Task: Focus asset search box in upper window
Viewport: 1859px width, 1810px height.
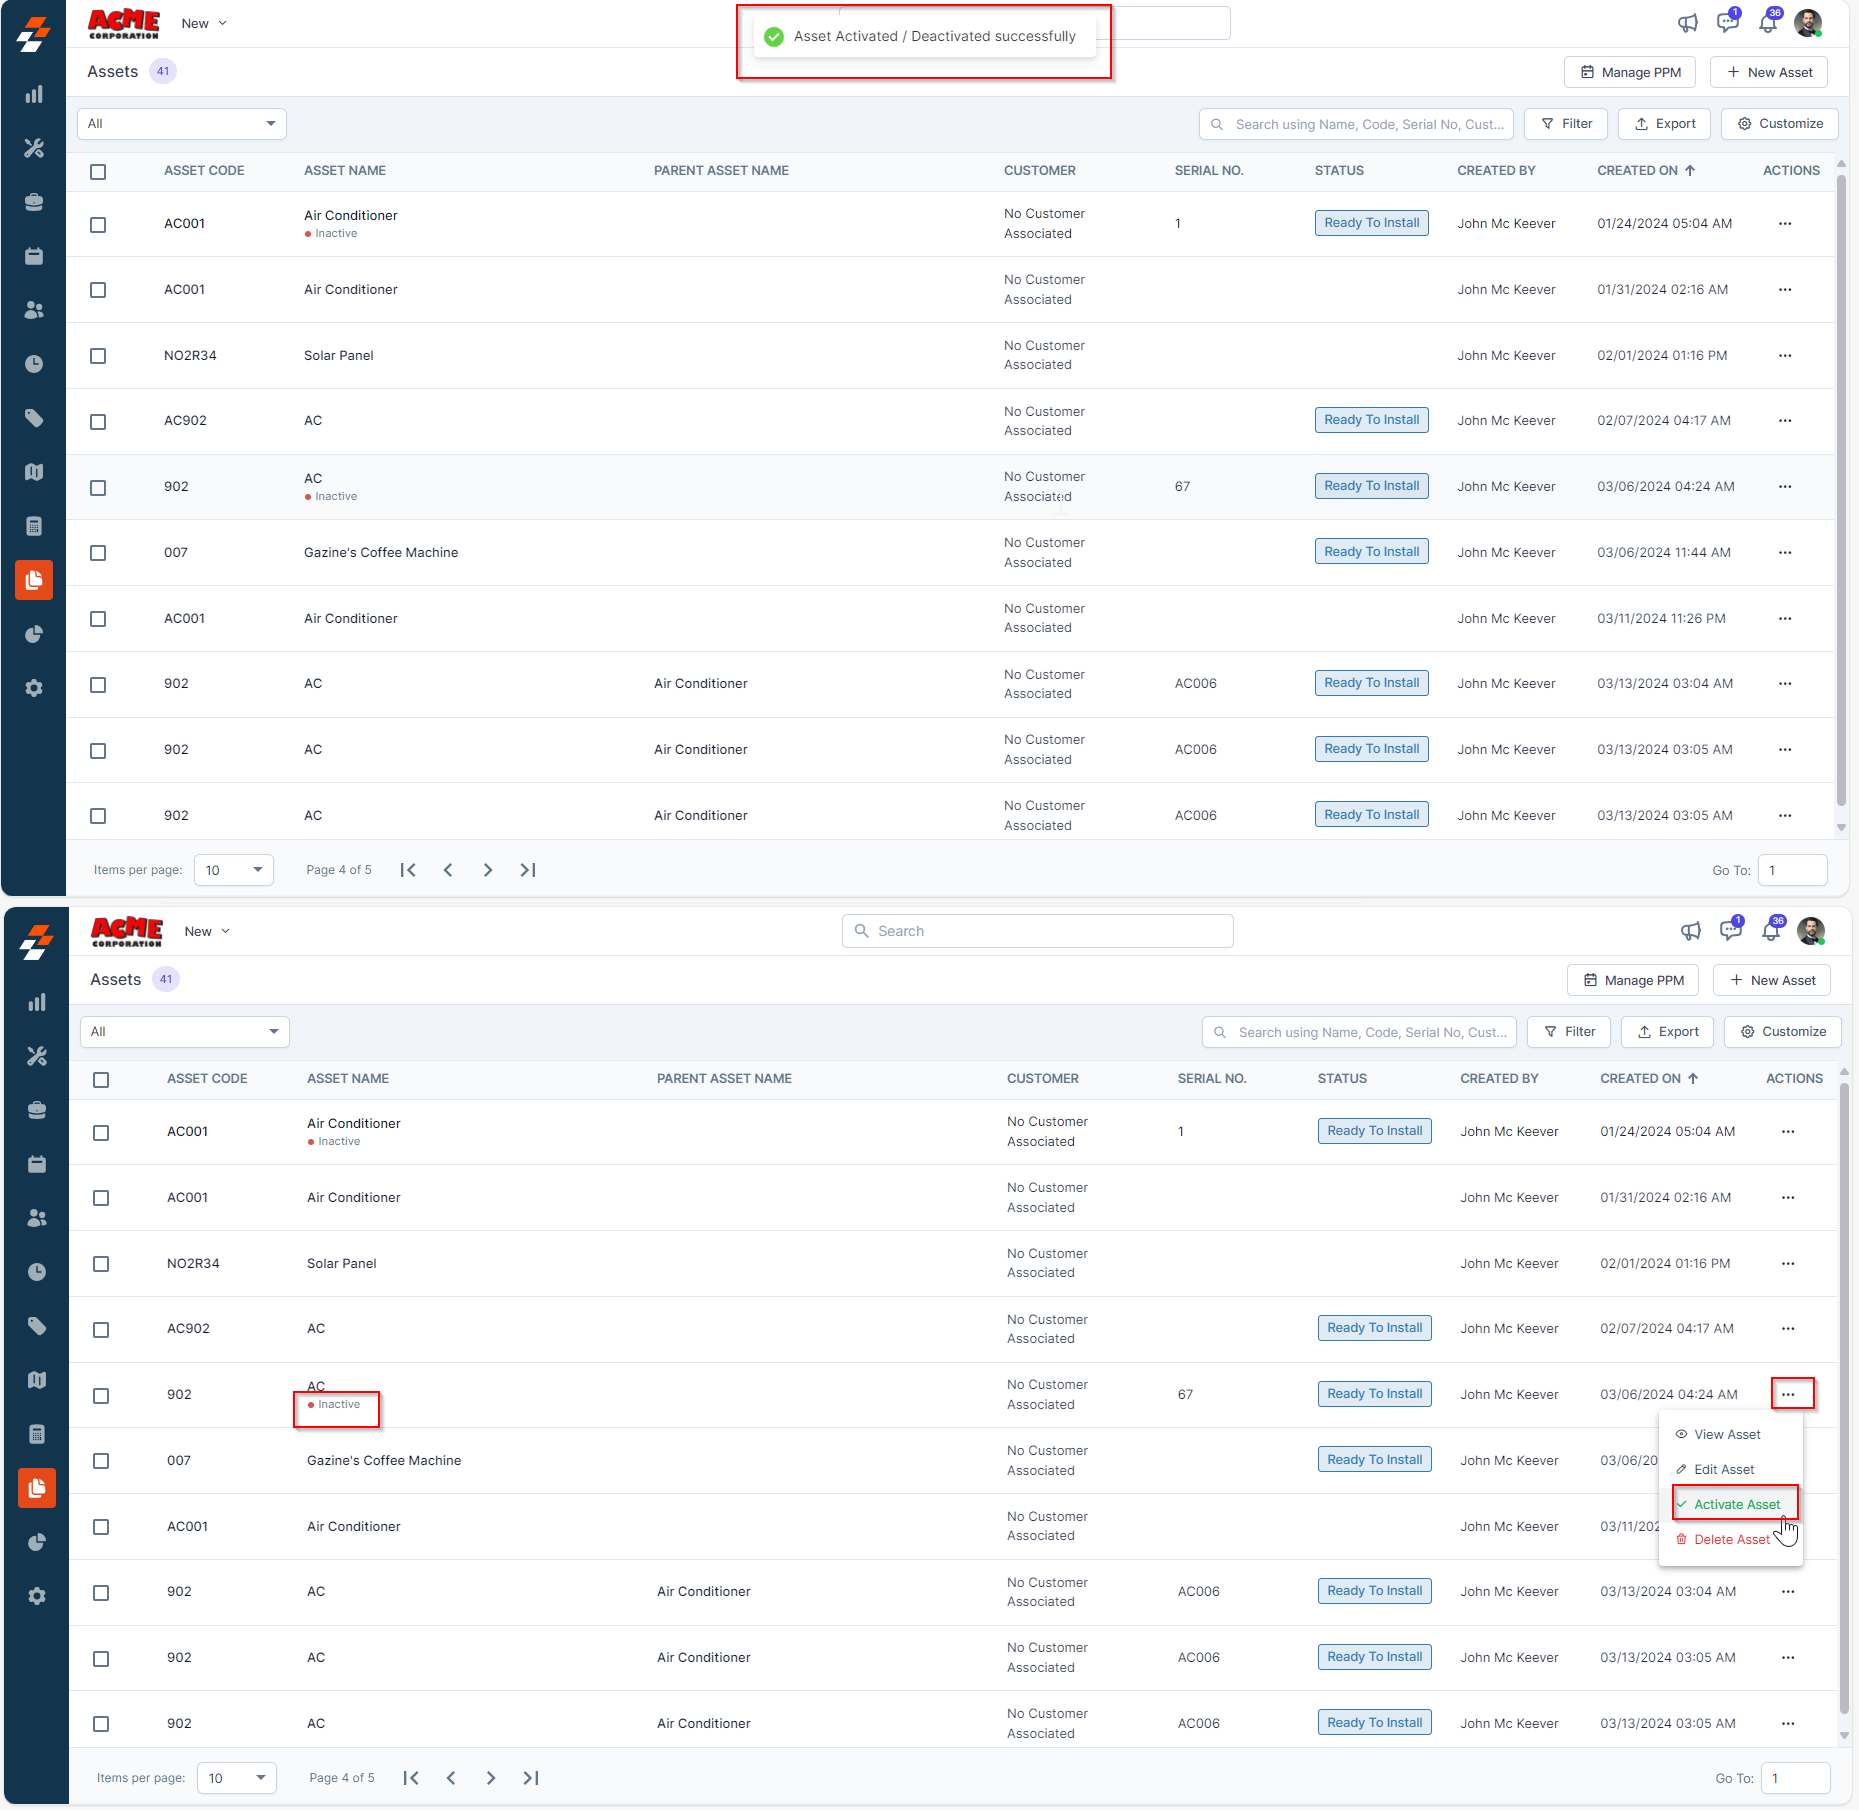Action: tap(1356, 124)
